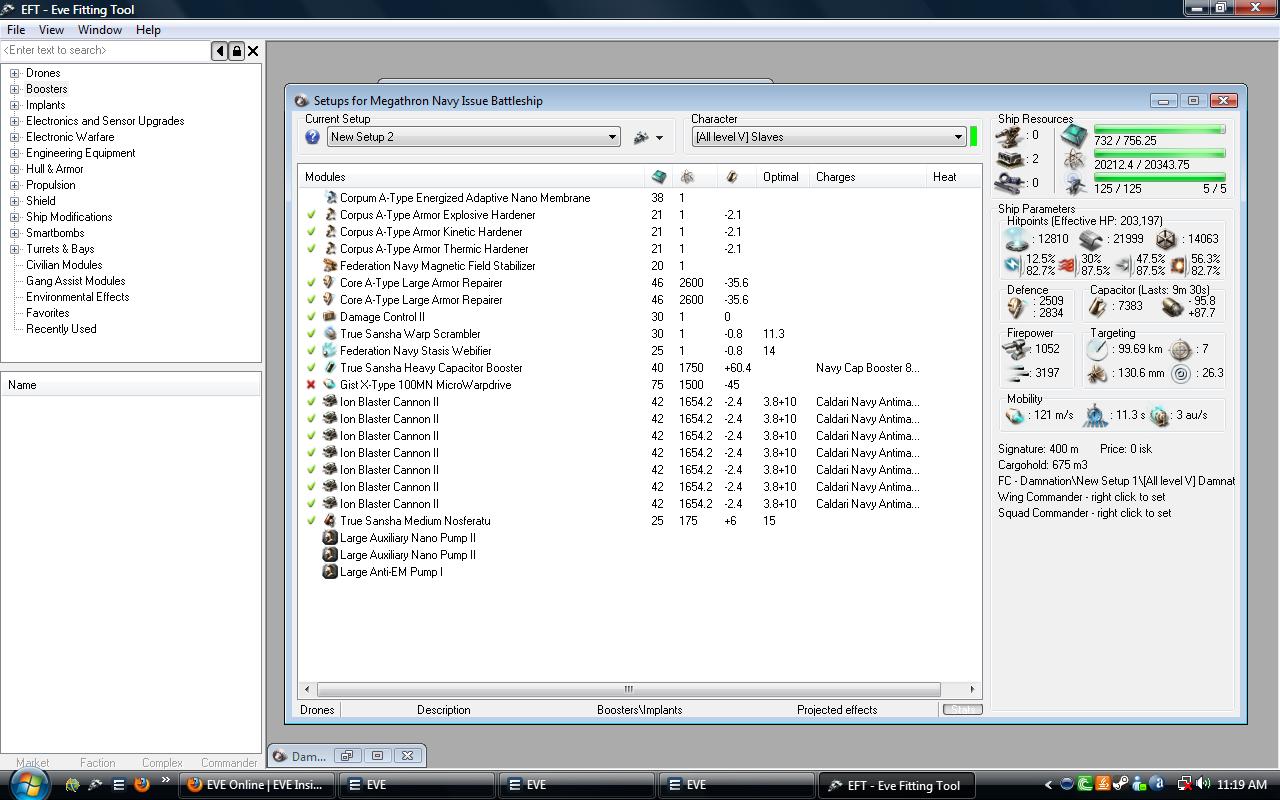The image size is (1280, 800).
Task: Open the Window menu
Action: (100, 30)
